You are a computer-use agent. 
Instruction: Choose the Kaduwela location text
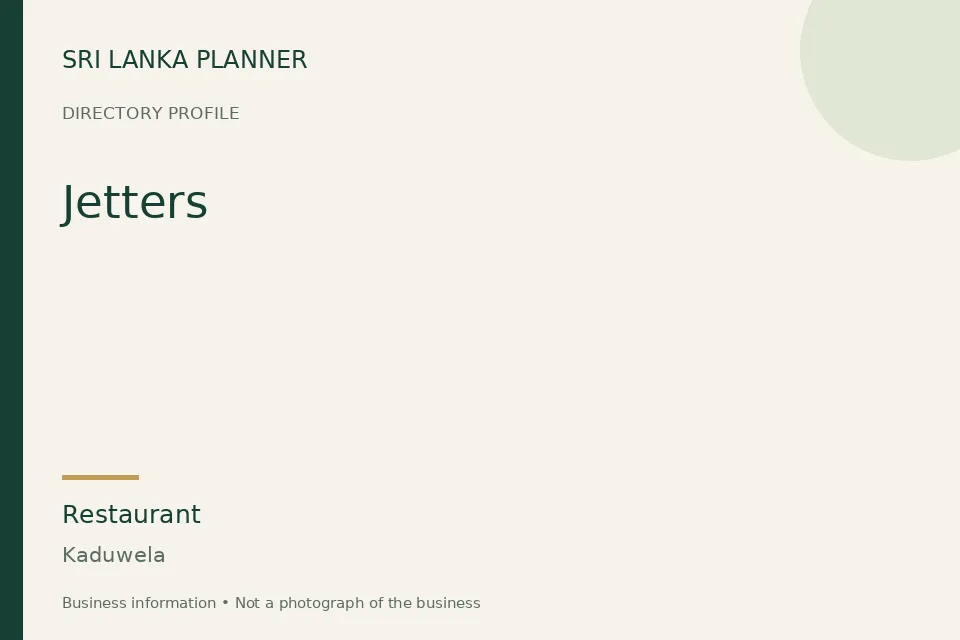(x=114, y=555)
